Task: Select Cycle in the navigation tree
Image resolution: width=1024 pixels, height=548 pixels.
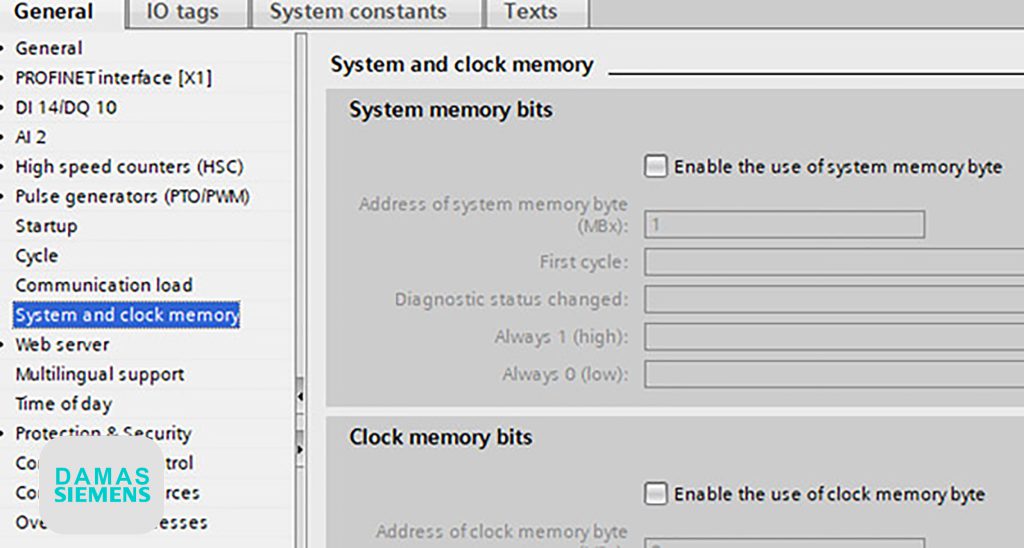Action: coord(37,255)
